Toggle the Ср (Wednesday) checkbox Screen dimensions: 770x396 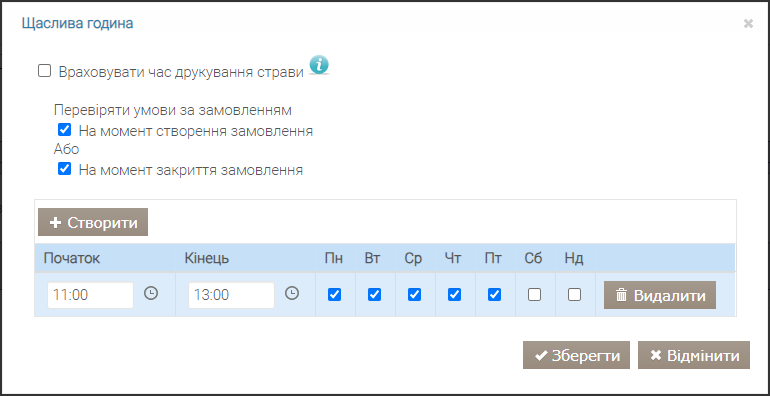click(x=414, y=294)
